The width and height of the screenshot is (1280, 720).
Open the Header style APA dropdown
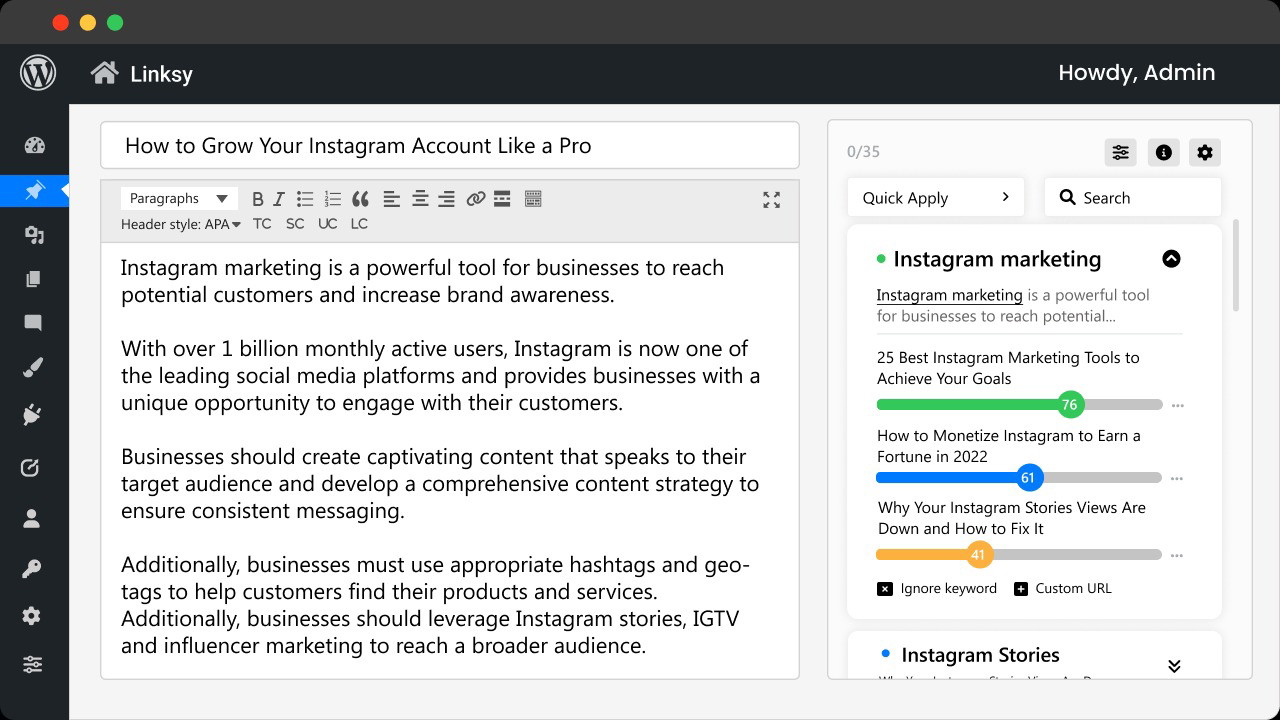click(181, 224)
